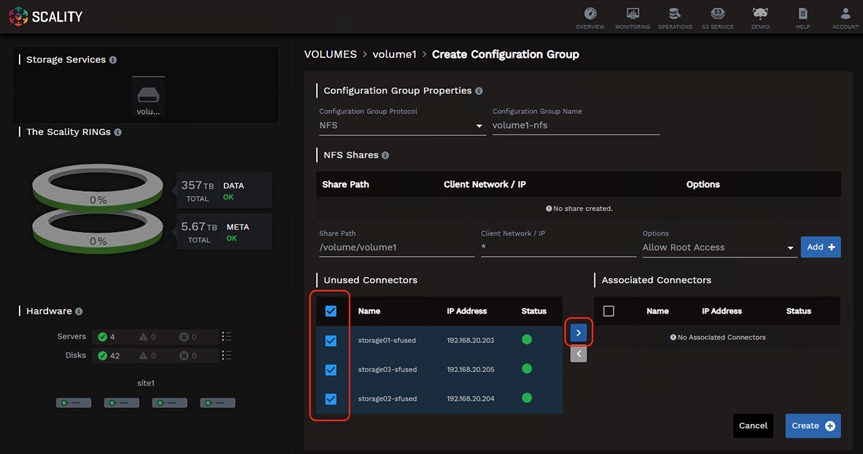The width and height of the screenshot is (863, 454).
Task: Select IP 192.168.20.205 cell
Action: click(471, 370)
